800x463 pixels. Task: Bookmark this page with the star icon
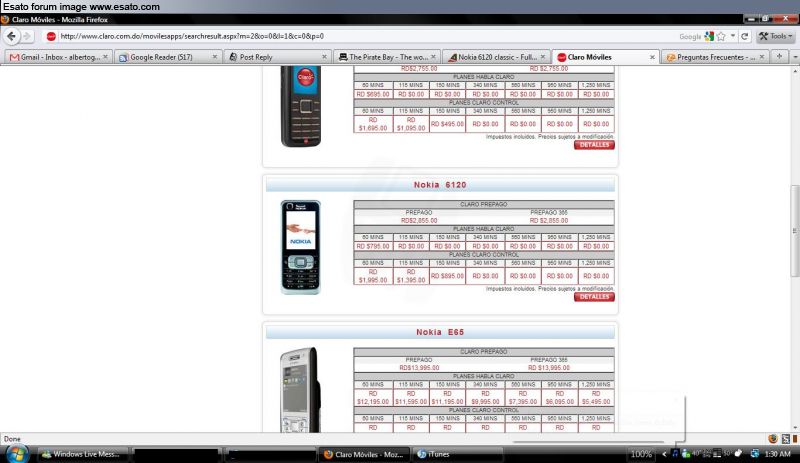[x=721, y=36]
